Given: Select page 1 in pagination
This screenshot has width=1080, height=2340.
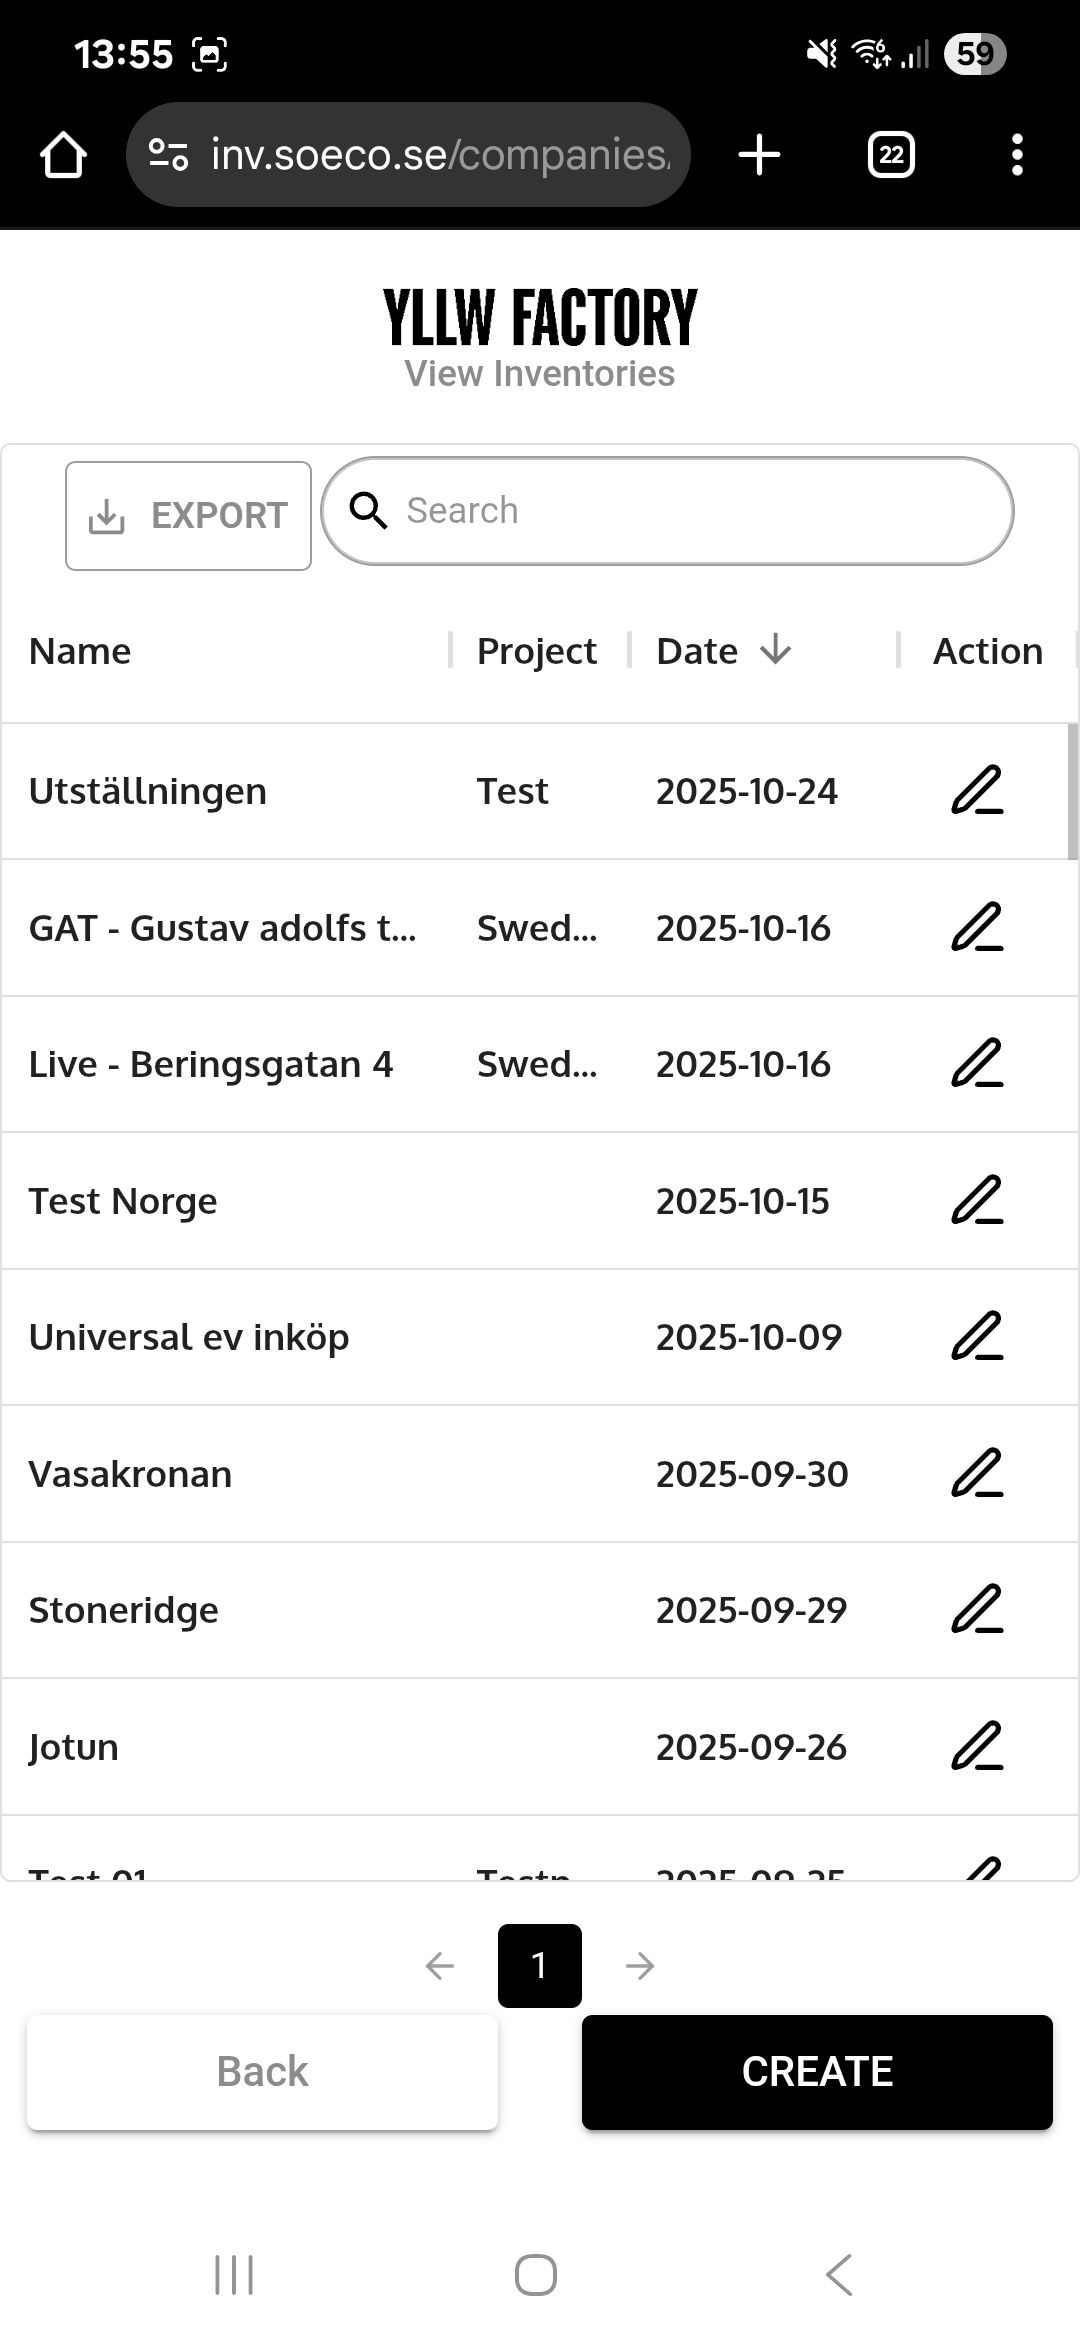Looking at the screenshot, I should (540, 1966).
